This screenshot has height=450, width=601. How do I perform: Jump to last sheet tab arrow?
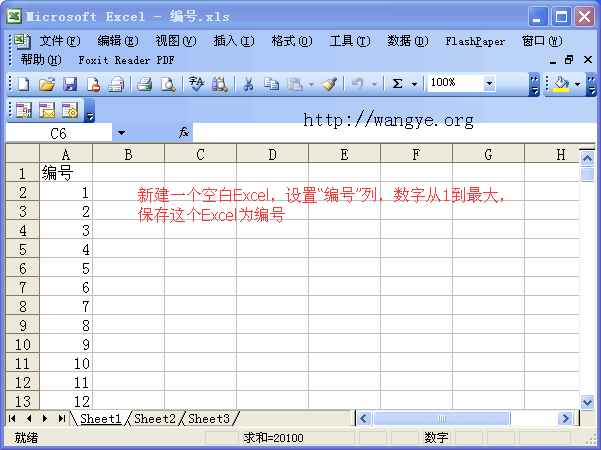click(x=61, y=419)
